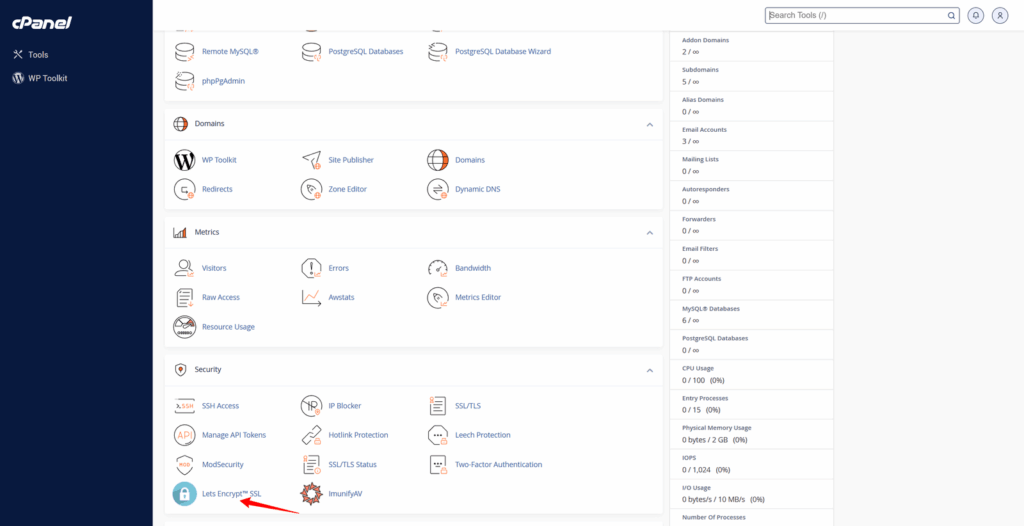
Task: Click the ImunifyAV icon
Action: click(311, 493)
